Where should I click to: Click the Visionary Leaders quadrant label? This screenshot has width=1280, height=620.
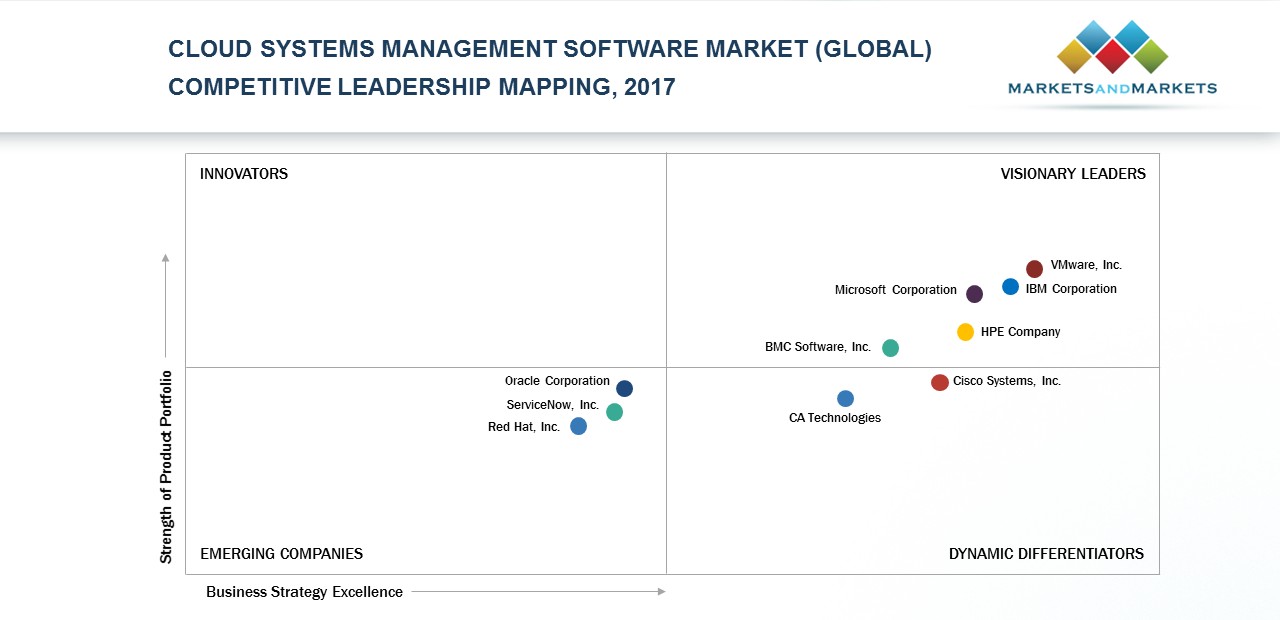[x=1073, y=174]
